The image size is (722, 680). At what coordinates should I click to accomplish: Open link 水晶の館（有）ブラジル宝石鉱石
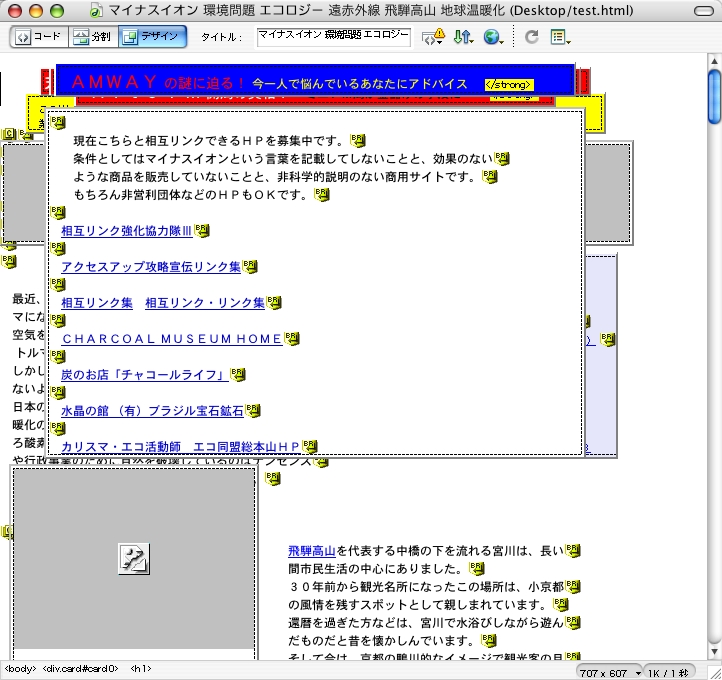click(x=152, y=411)
